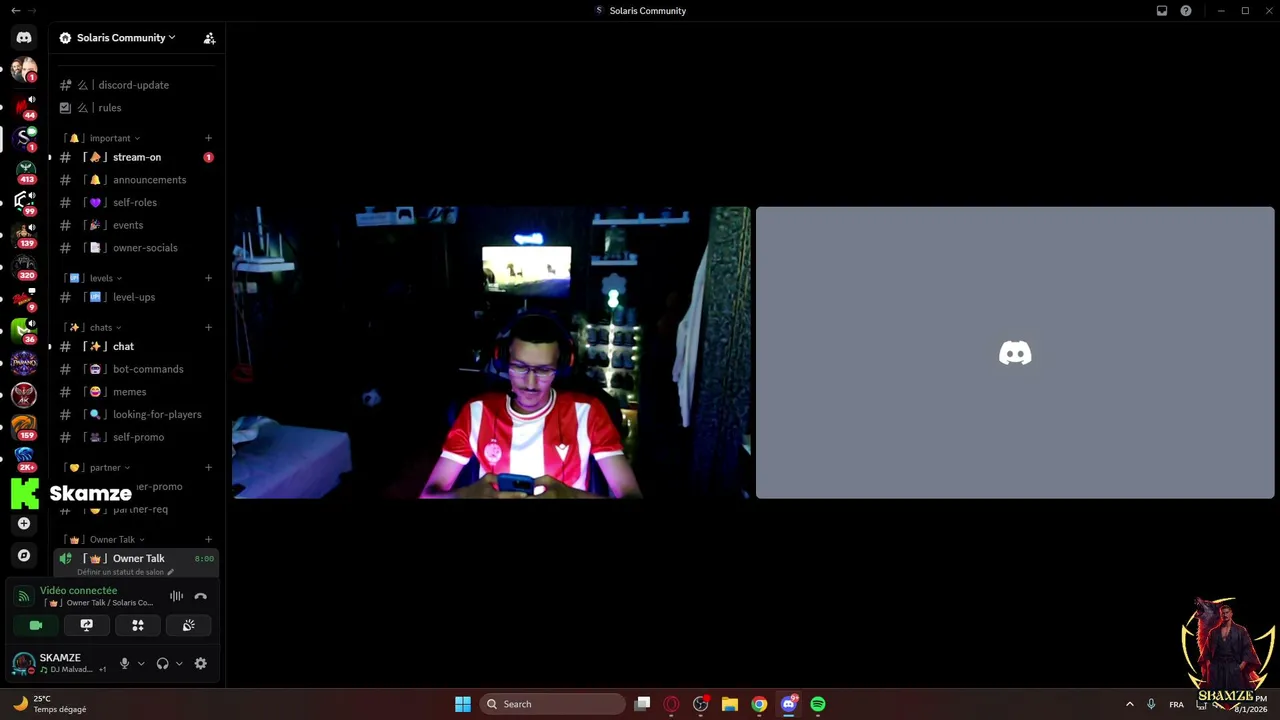This screenshot has width=1280, height=720.
Task: Create a channel in the partner category
Action: point(208,467)
